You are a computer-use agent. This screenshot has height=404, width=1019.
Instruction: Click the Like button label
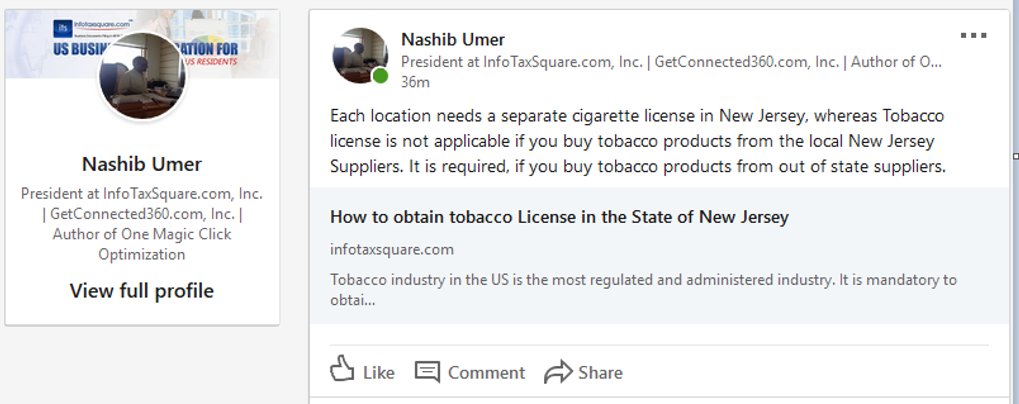click(379, 373)
